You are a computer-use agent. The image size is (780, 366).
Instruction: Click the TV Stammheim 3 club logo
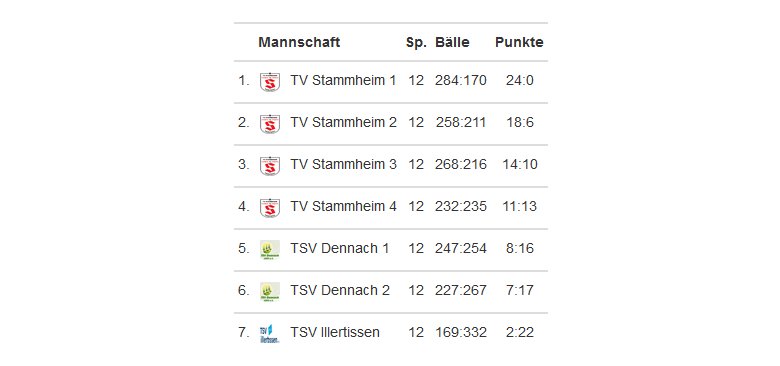(x=270, y=166)
